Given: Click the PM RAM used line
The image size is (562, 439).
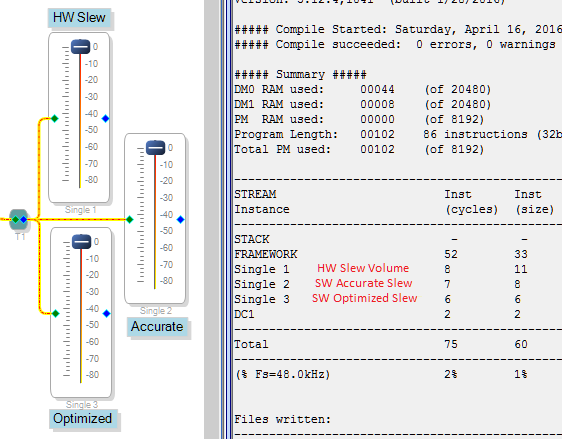Looking at the screenshot, I should [359, 119].
